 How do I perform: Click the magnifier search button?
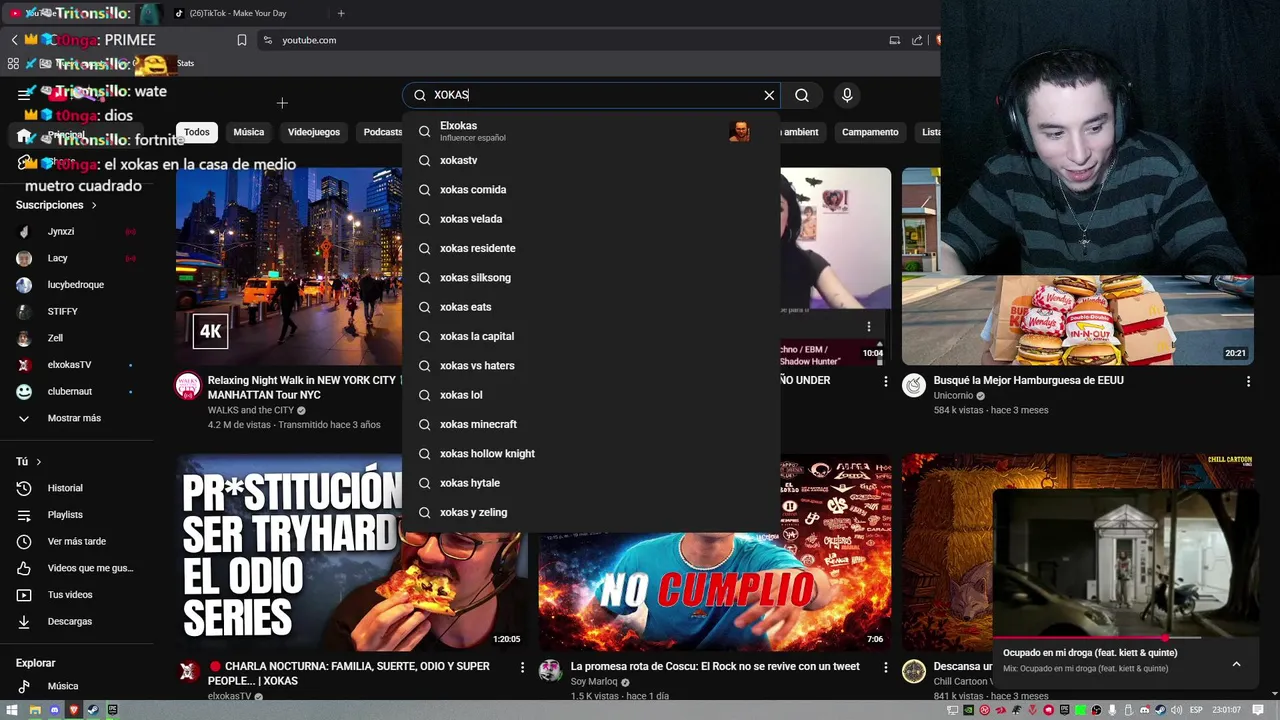tap(802, 95)
